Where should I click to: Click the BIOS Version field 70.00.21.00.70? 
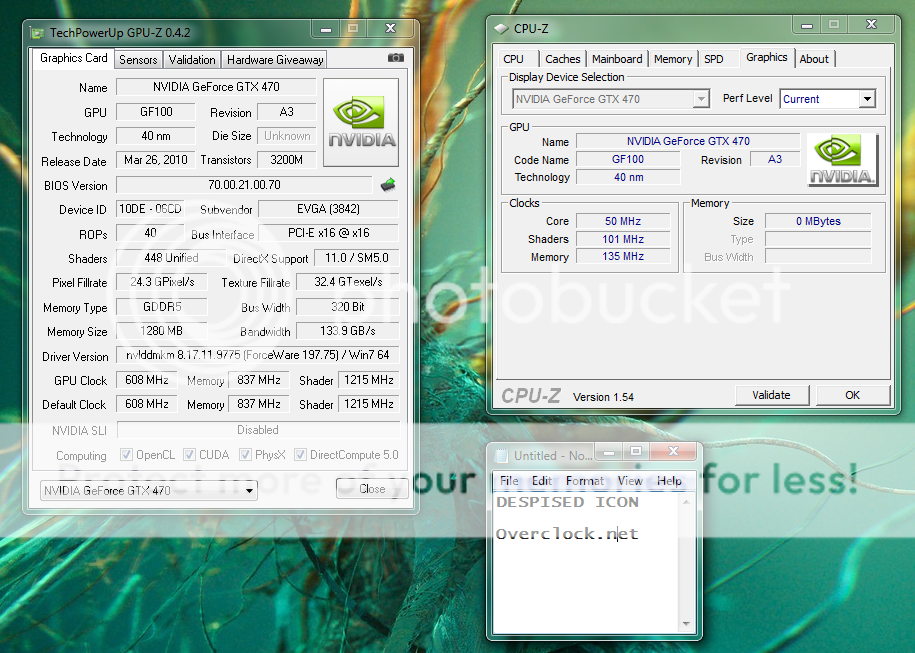click(244, 185)
